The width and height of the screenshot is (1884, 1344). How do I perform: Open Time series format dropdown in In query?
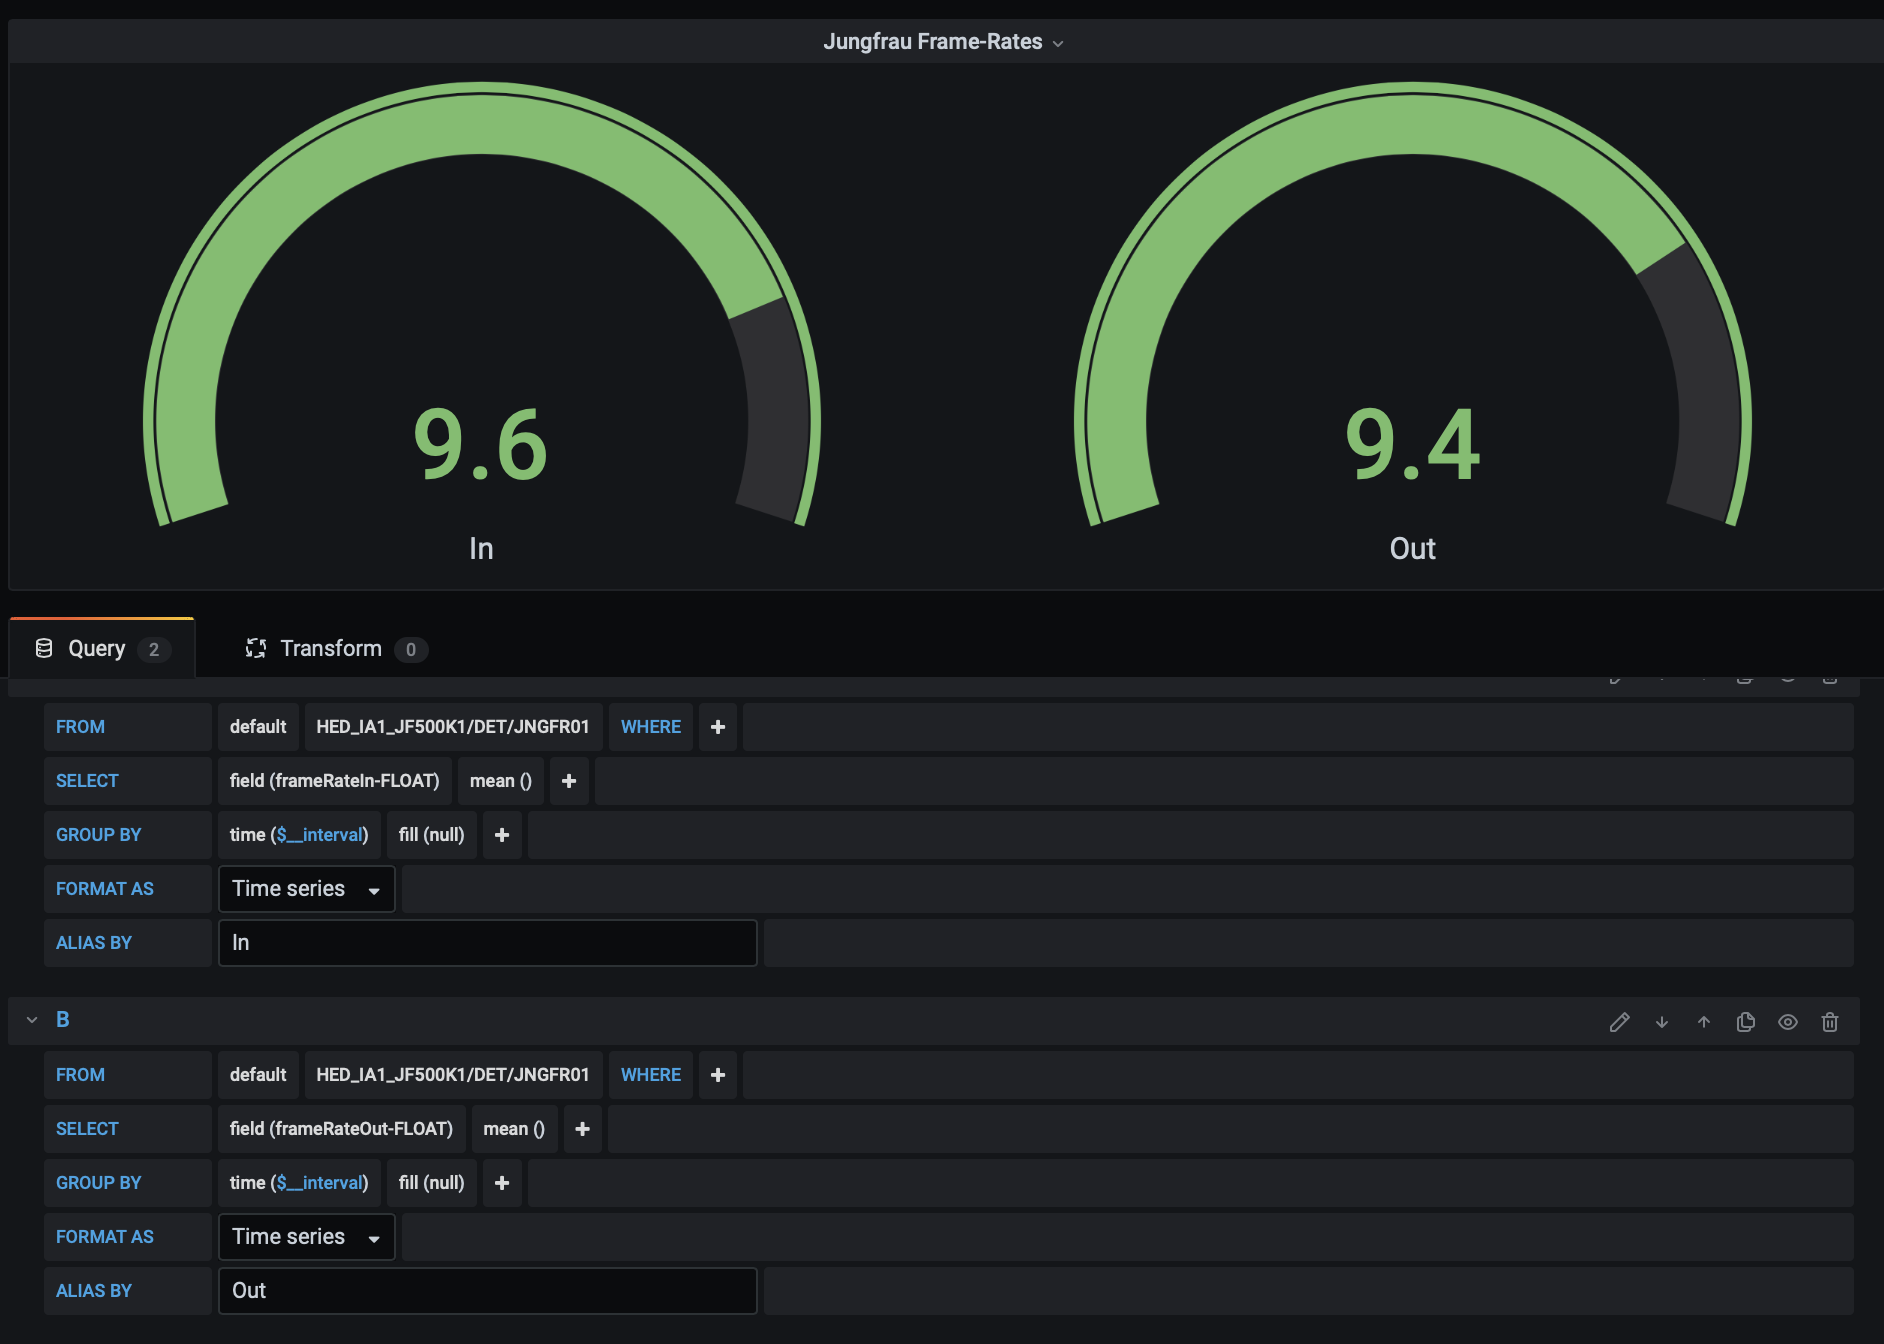[307, 889]
